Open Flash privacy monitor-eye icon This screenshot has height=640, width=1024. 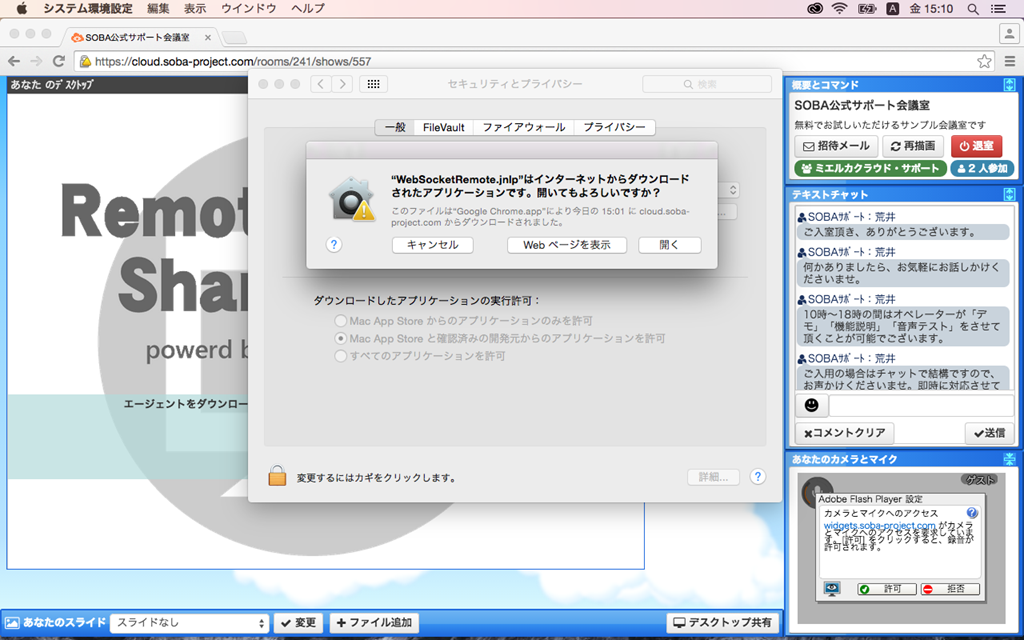point(832,588)
